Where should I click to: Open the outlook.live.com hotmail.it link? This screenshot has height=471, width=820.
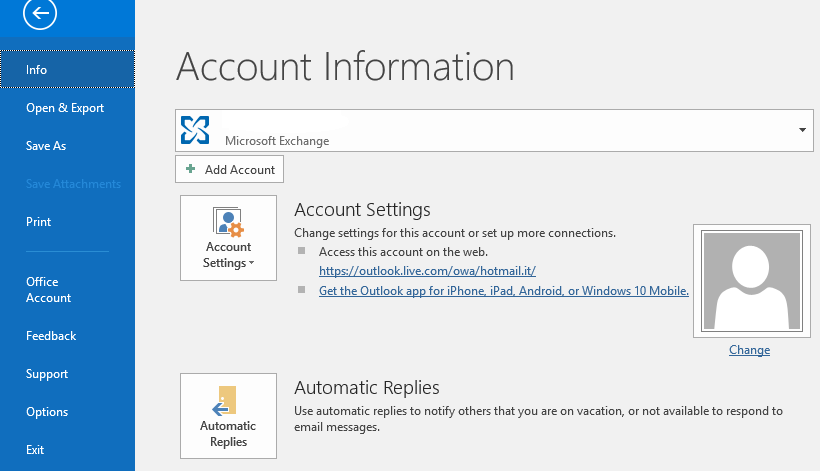(x=427, y=271)
